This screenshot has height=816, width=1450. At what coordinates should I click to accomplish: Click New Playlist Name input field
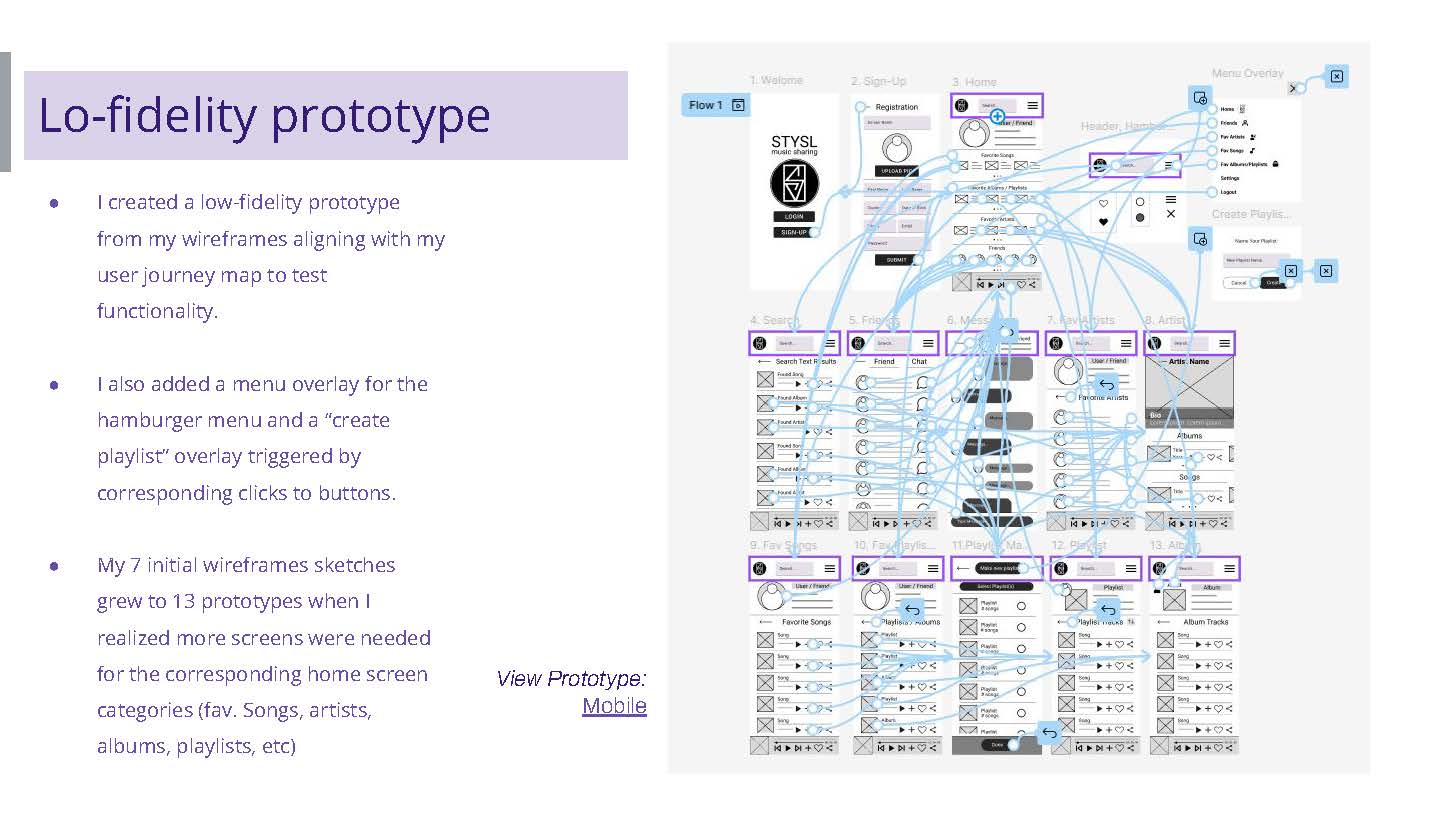[1256, 260]
